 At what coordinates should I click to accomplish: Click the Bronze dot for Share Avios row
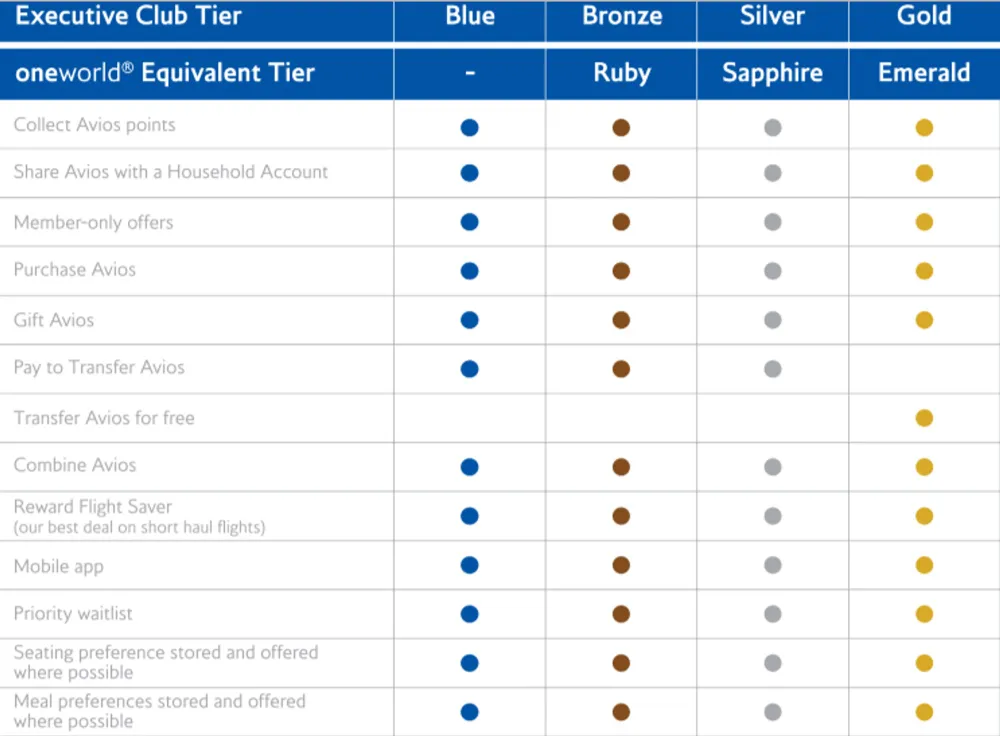click(x=621, y=173)
